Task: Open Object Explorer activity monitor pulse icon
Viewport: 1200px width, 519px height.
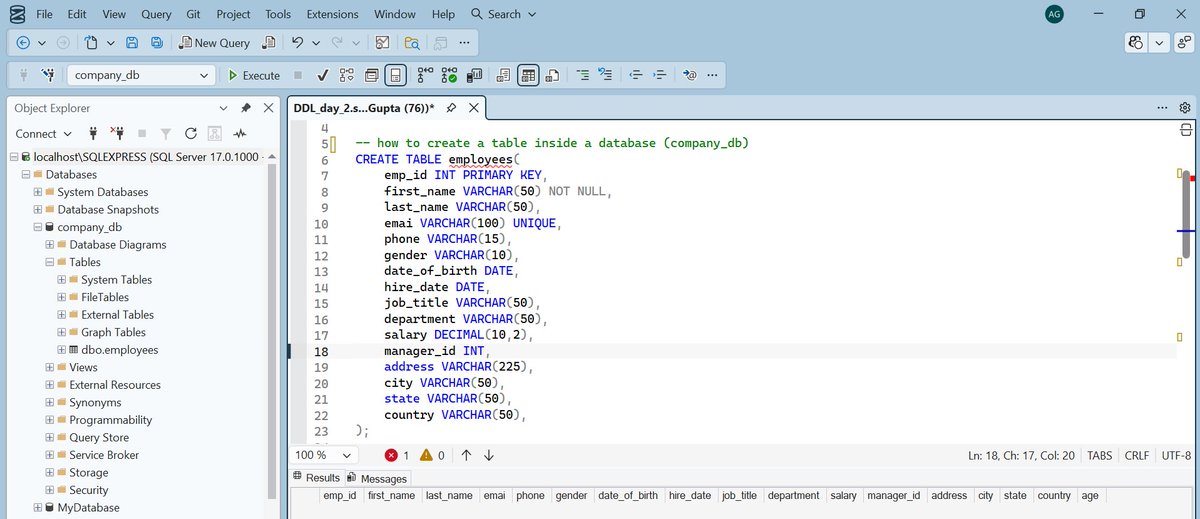Action: [239, 133]
